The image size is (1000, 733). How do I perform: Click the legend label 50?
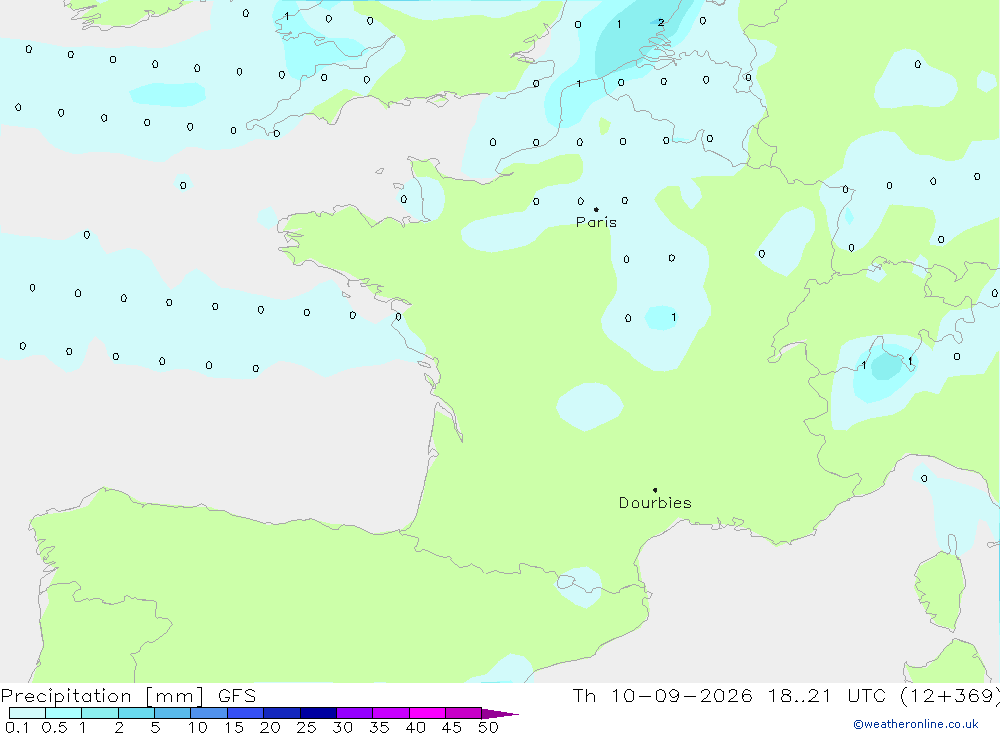coord(488,727)
